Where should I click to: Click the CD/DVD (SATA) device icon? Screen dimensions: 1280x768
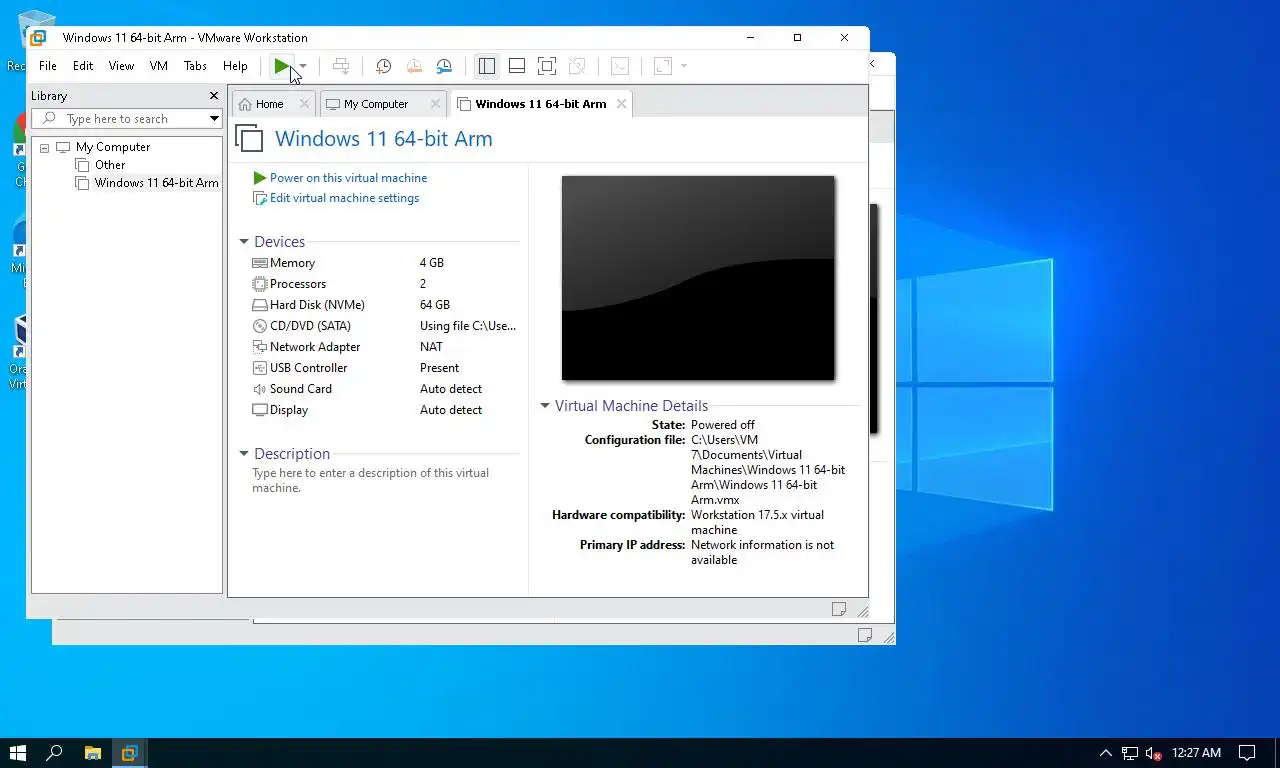click(x=260, y=326)
